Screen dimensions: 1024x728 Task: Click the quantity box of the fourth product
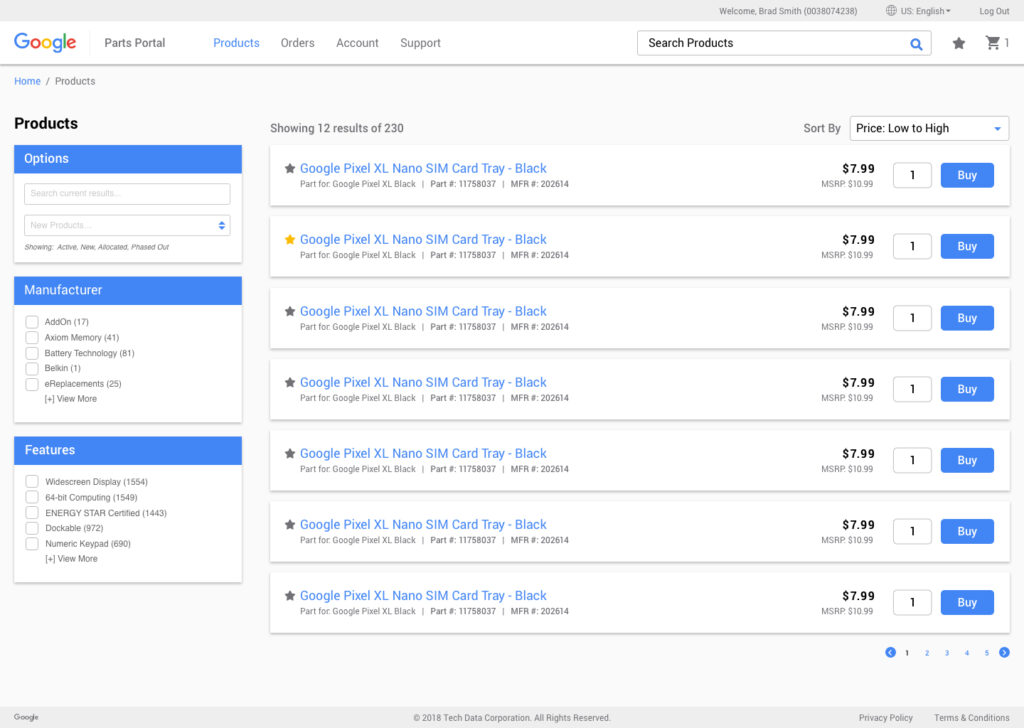(912, 389)
